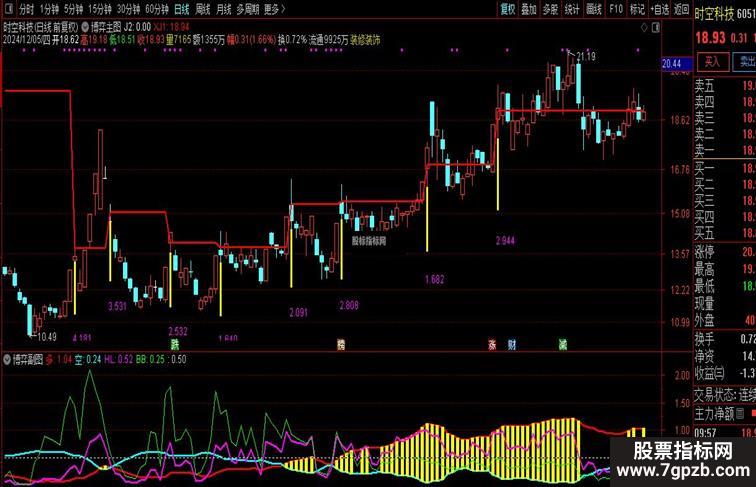Add stock via +自选 button

pyautogui.click(x=659, y=9)
